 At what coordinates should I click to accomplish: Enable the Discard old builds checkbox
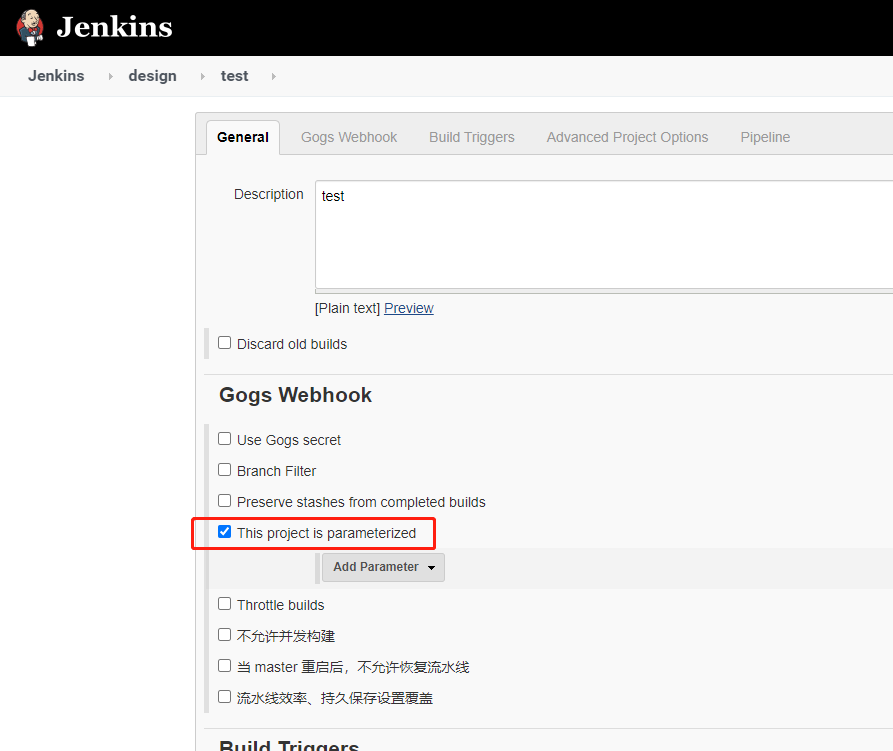(224, 342)
